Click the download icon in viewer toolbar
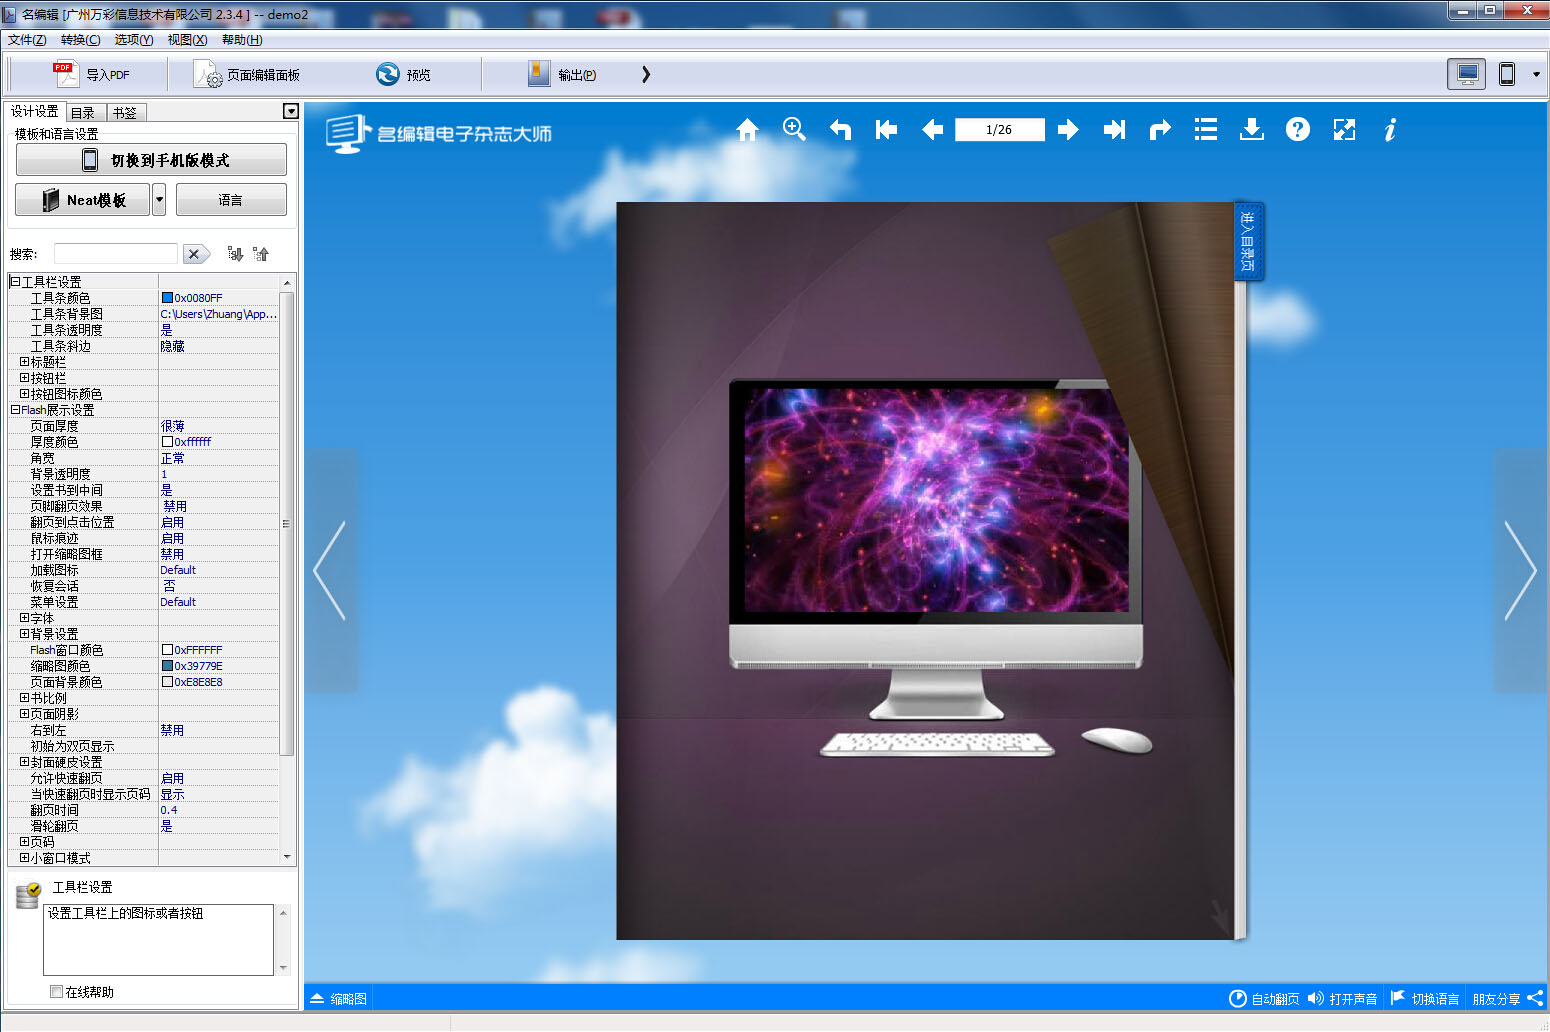The width and height of the screenshot is (1550, 1032). click(1251, 130)
